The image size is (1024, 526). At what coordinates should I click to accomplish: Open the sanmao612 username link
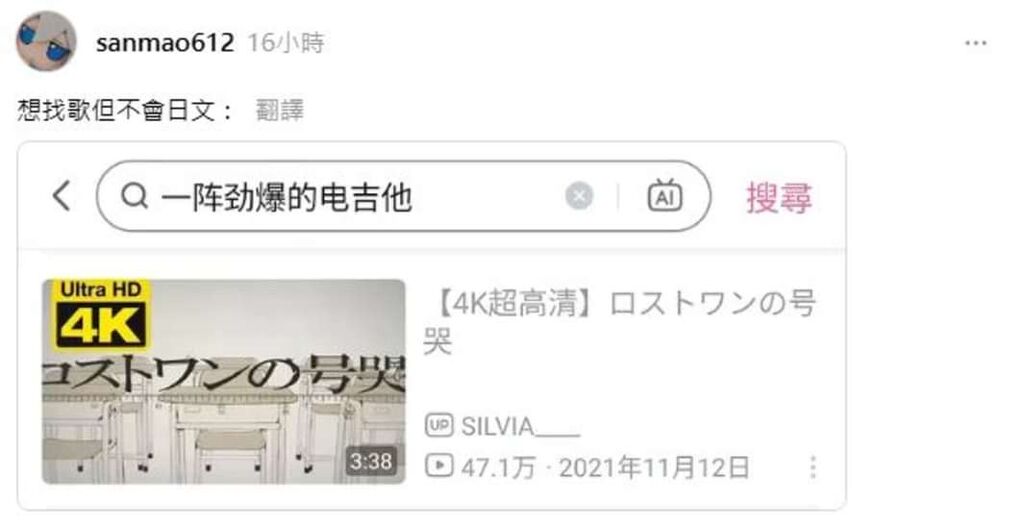click(x=165, y=43)
